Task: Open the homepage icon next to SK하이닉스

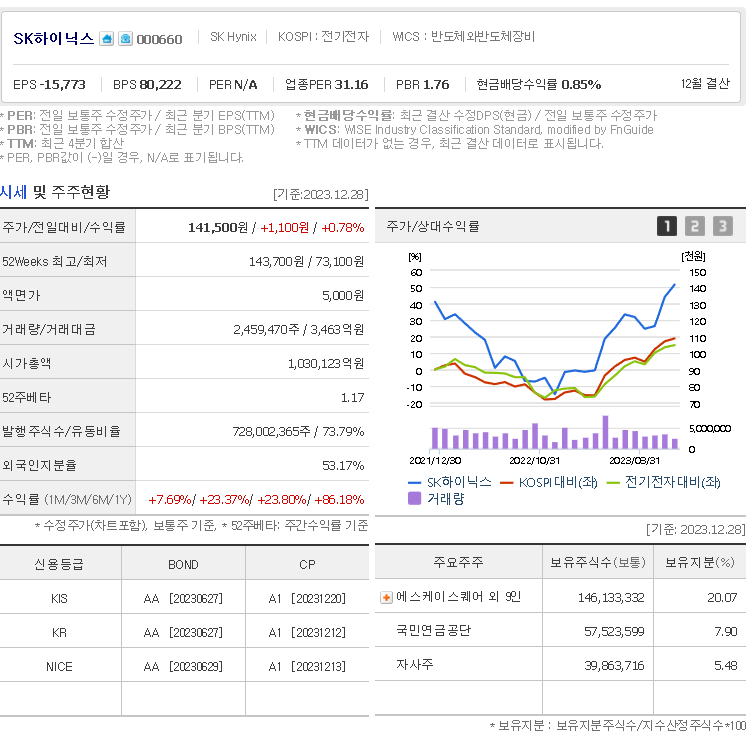Action: point(107,38)
